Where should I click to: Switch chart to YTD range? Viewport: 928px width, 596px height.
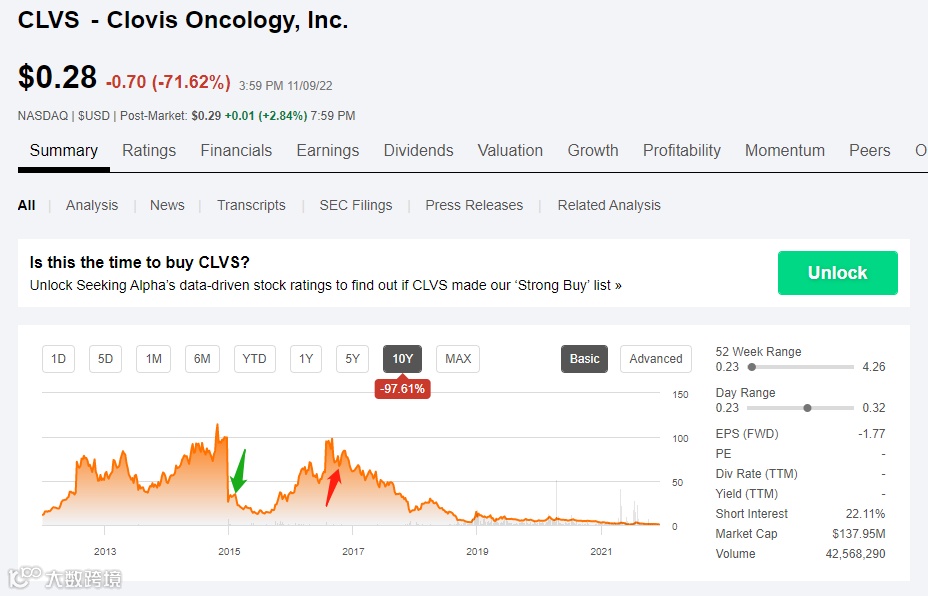255,359
